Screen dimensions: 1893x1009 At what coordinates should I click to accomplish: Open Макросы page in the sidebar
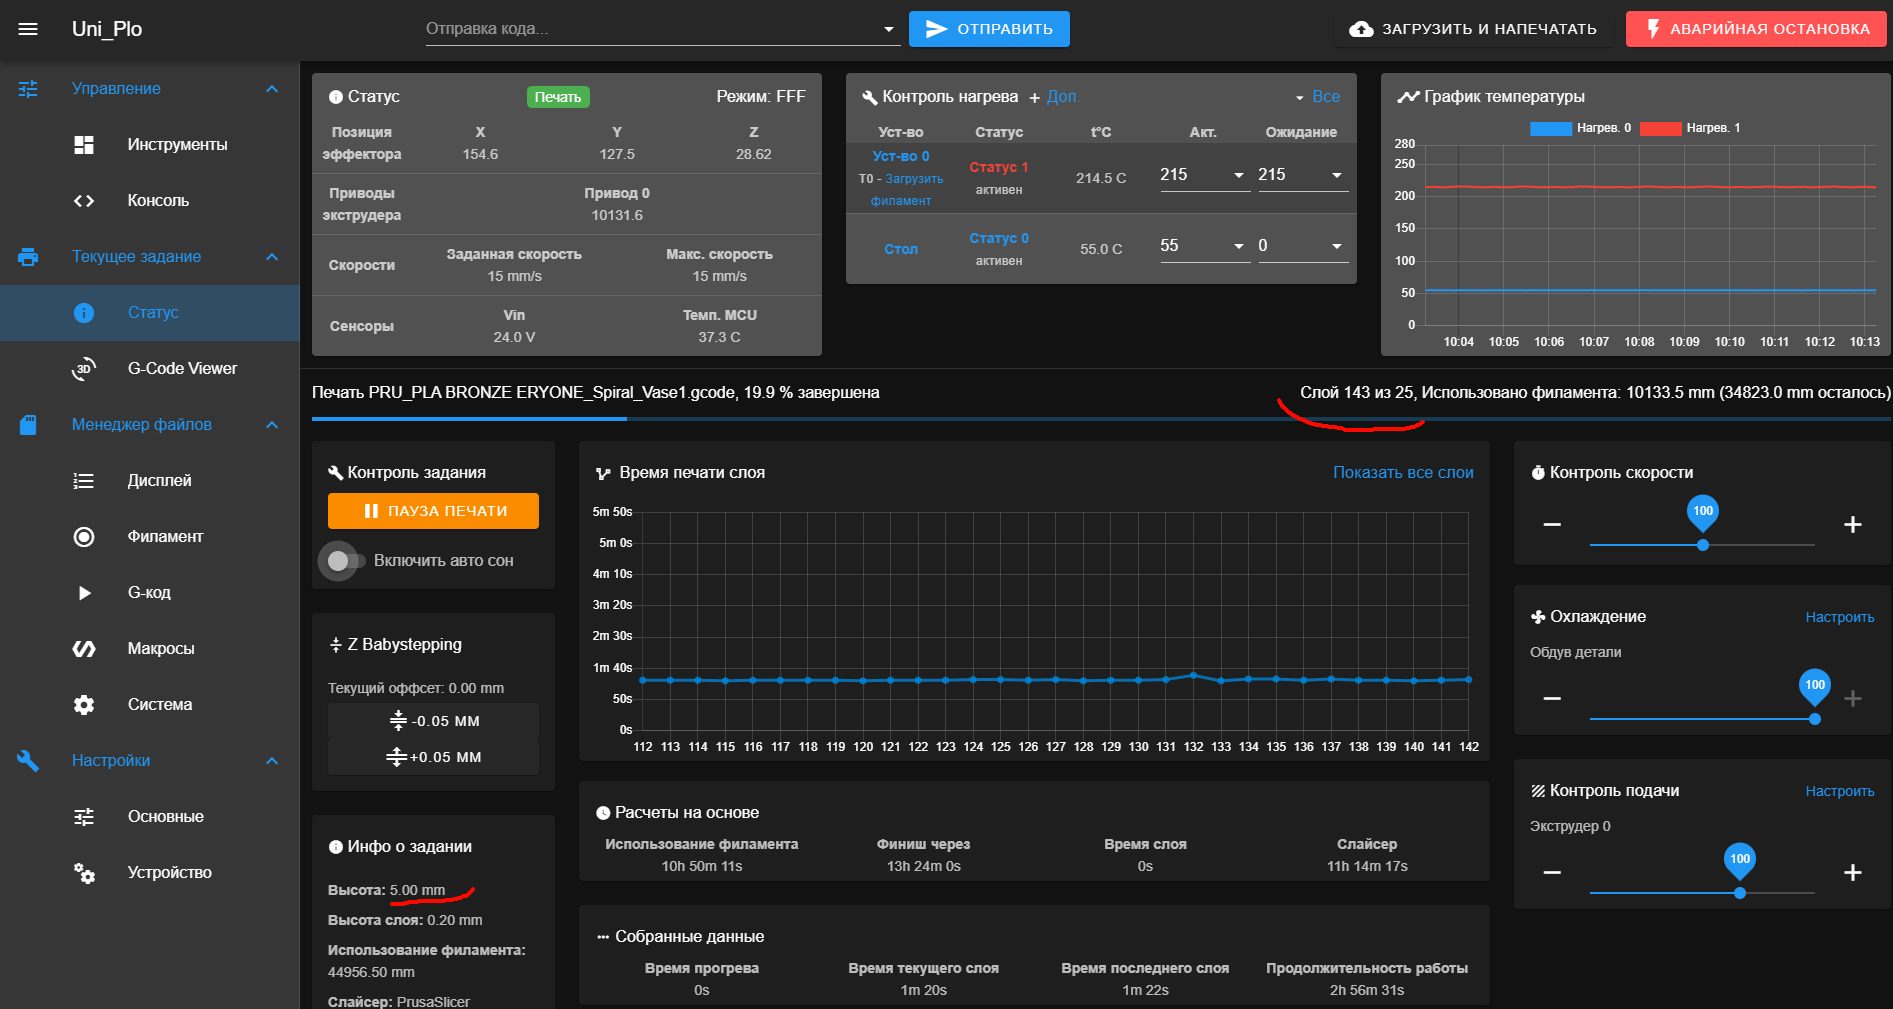tap(150, 649)
